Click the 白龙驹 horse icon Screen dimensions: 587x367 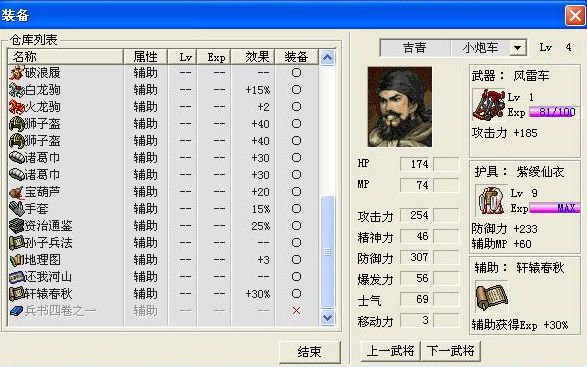click(16, 90)
